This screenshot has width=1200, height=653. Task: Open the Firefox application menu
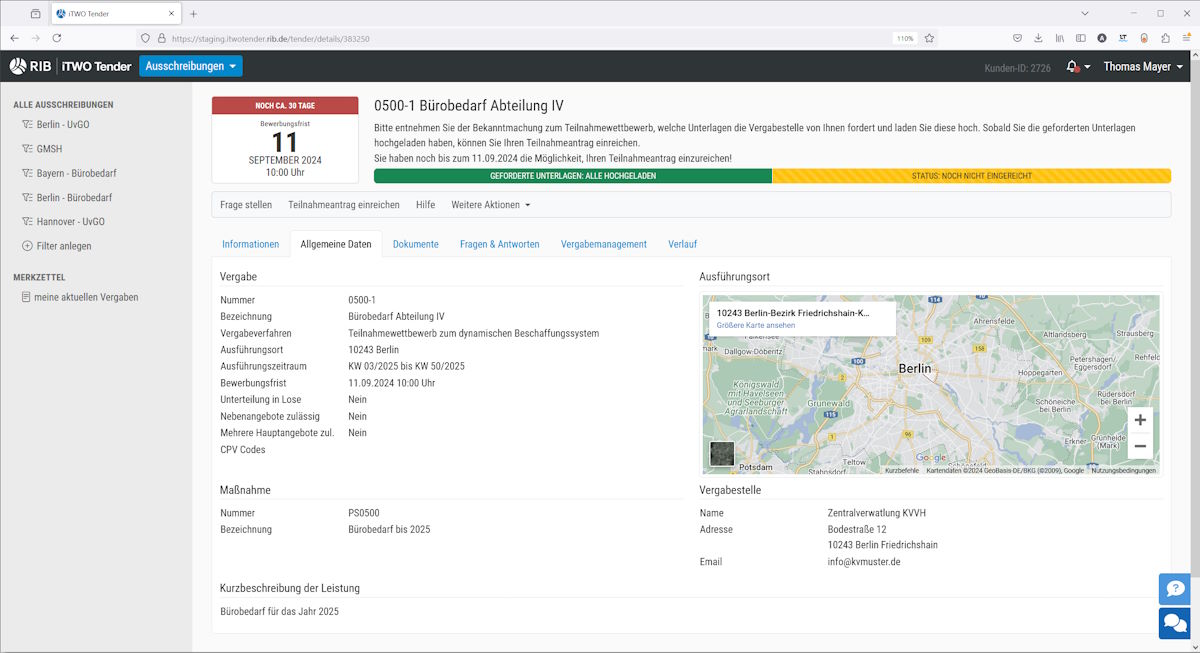click(x=1186, y=38)
